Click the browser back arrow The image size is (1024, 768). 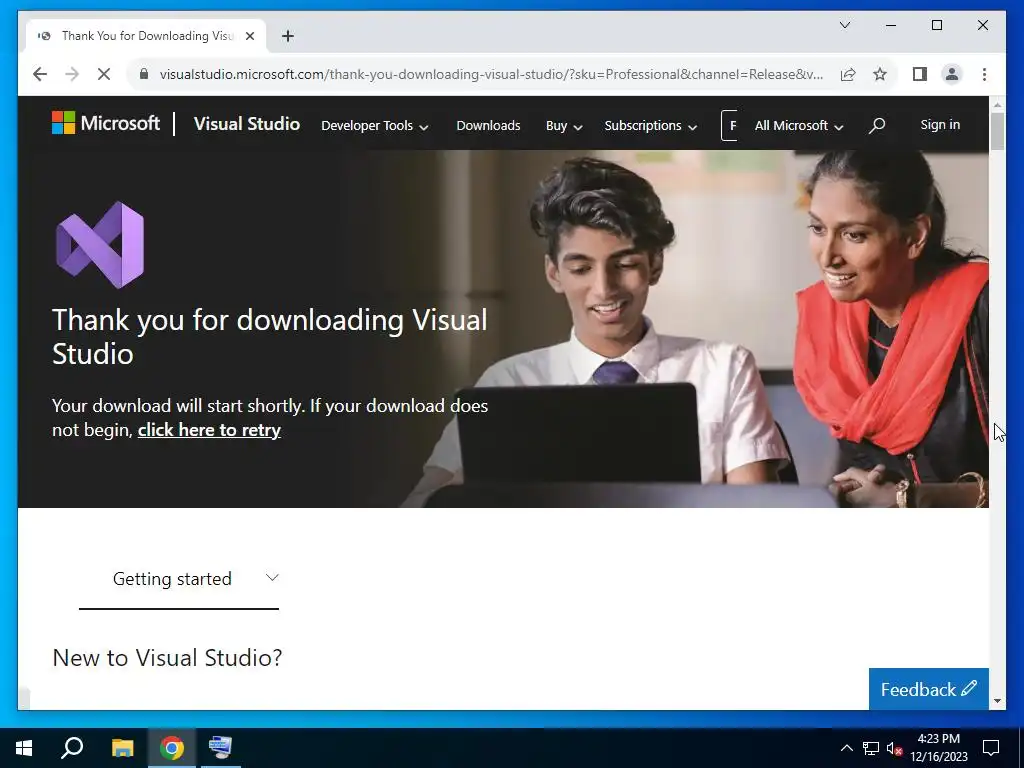tap(40, 74)
